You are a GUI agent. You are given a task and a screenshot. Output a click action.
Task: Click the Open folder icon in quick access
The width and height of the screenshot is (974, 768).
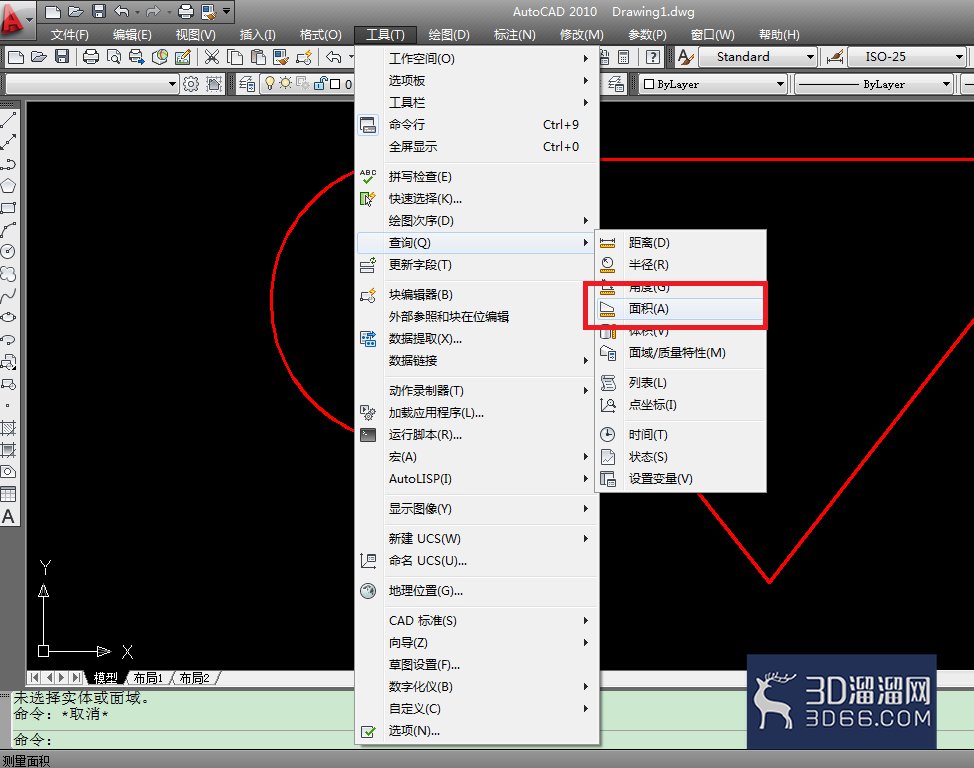pyautogui.click(x=76, y=11)
